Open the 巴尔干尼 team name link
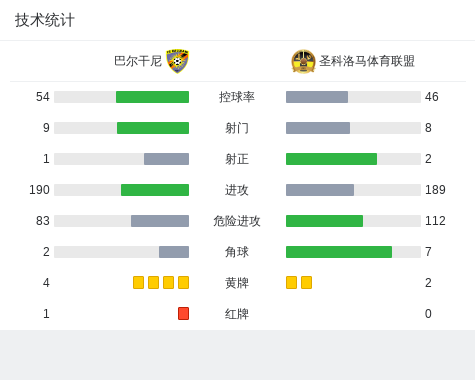The width and height of the screenshot is (475, 380). point(138,61)
